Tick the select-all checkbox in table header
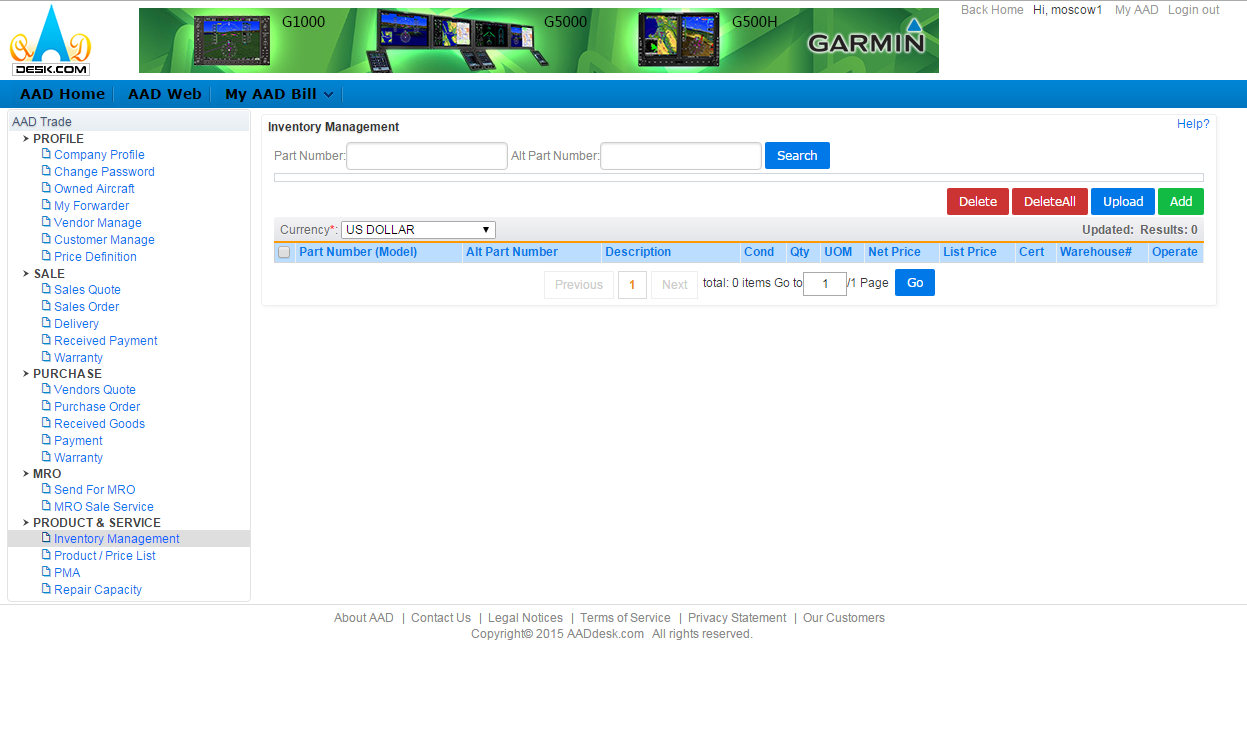This screenshot has height=755, width=1247. pos(284,252)
